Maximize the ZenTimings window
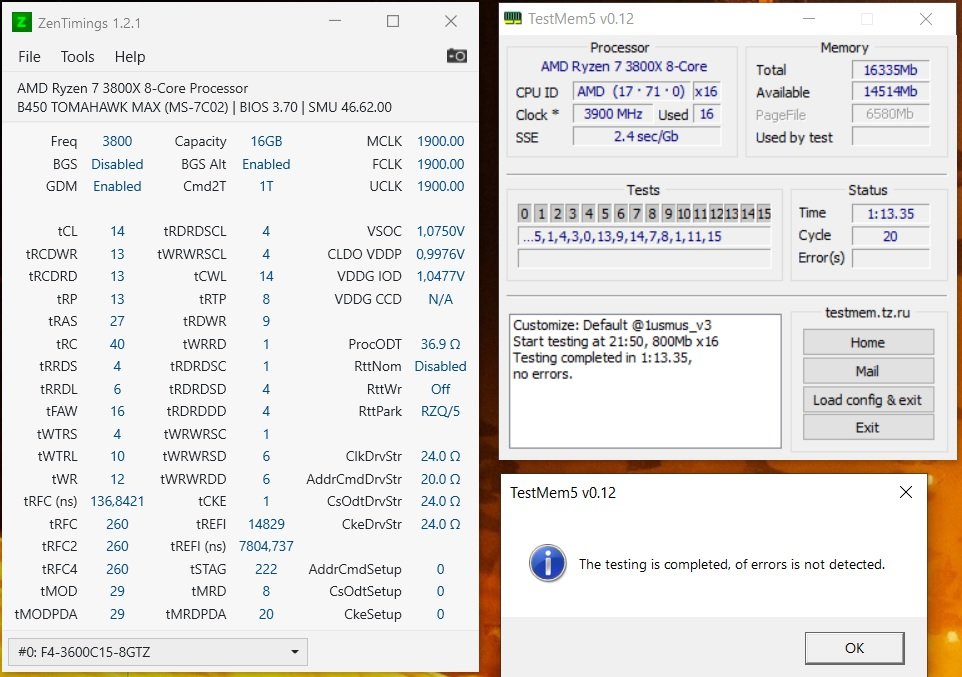Image resolution: width=962 pixels, height=677 pixels. tap(393, 21)
